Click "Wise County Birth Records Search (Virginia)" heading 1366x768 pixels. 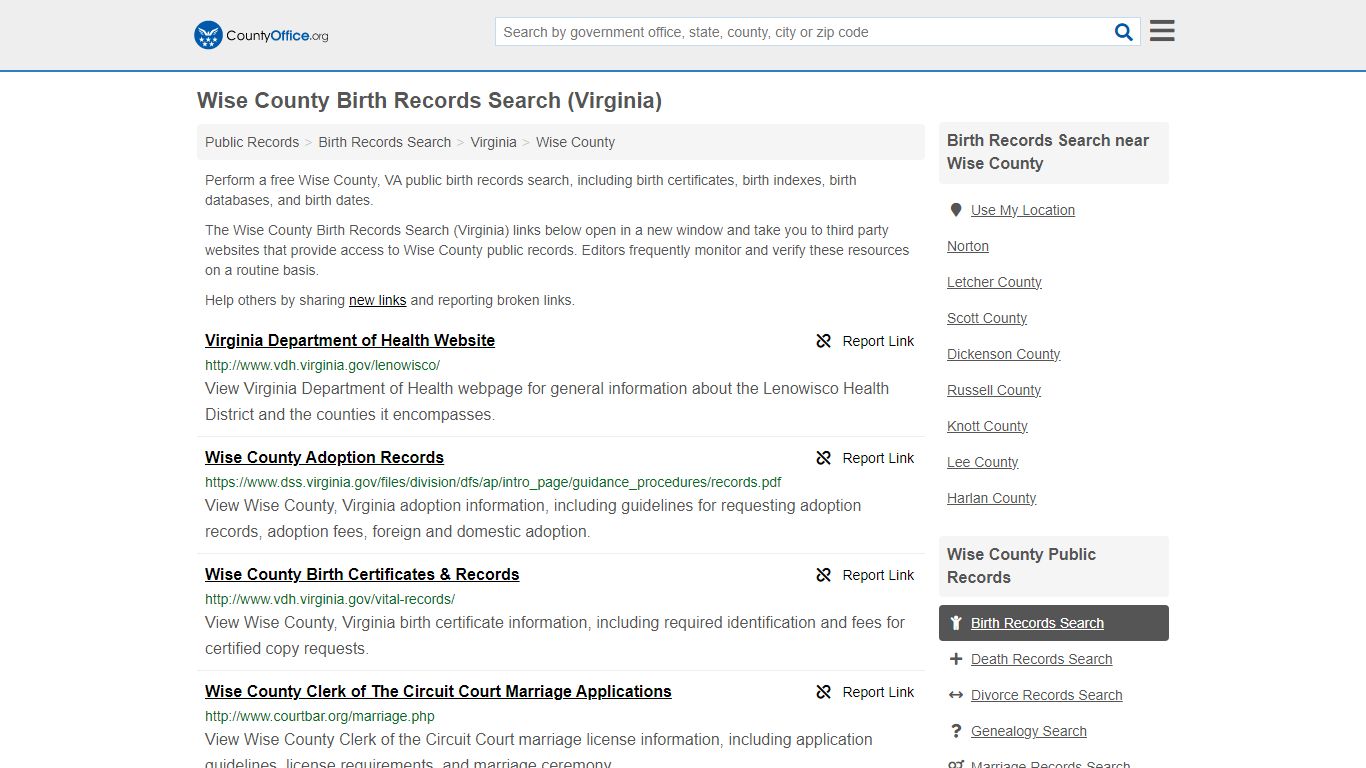(429, 101)
